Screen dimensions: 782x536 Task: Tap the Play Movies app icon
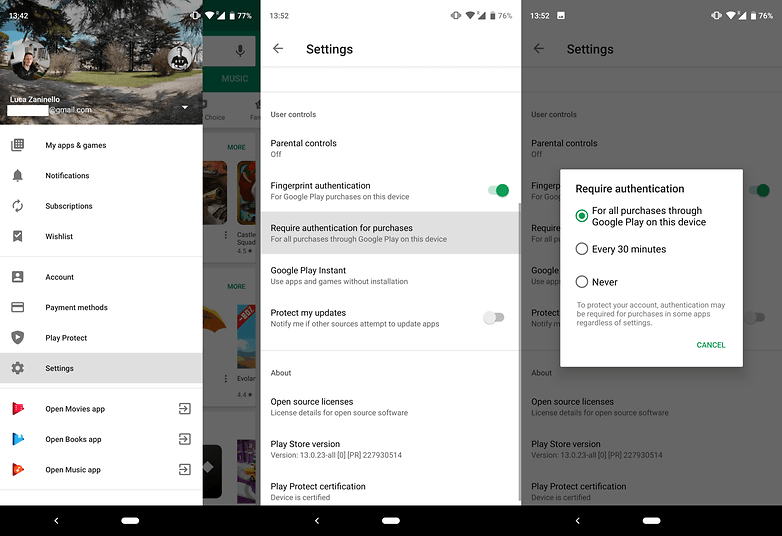click(18, 409)
